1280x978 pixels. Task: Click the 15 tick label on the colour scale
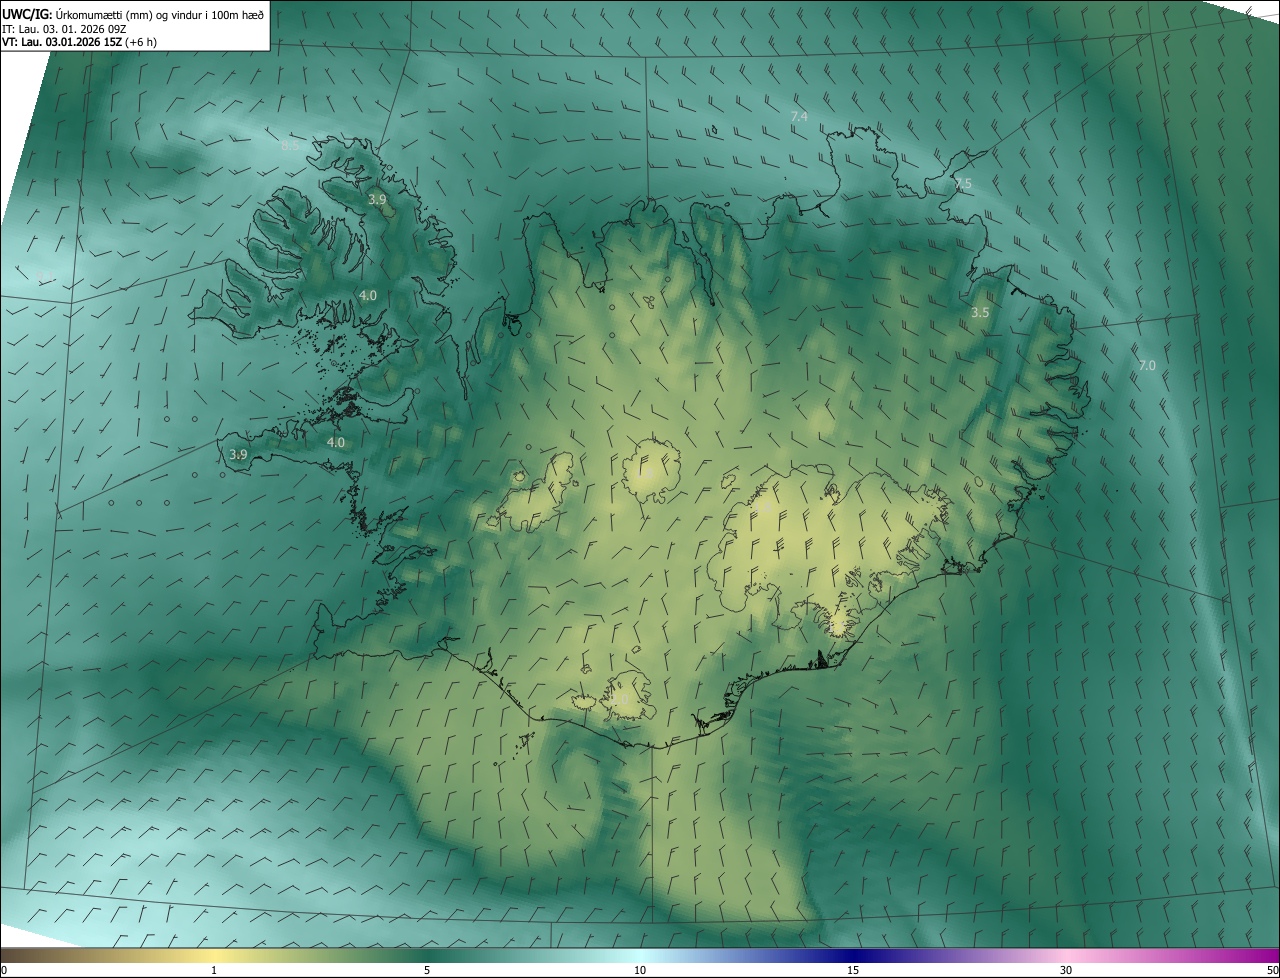click(x=853, y=971)
